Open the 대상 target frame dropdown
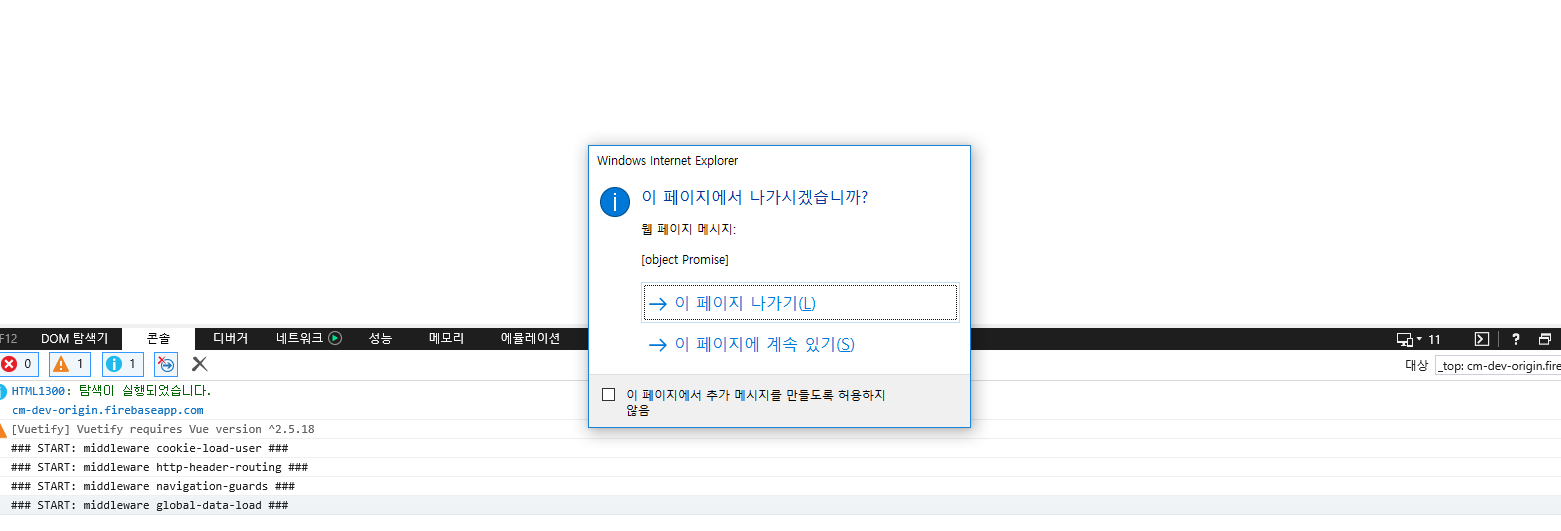This screenshot has width=1561, height=531. [1497, 365]
